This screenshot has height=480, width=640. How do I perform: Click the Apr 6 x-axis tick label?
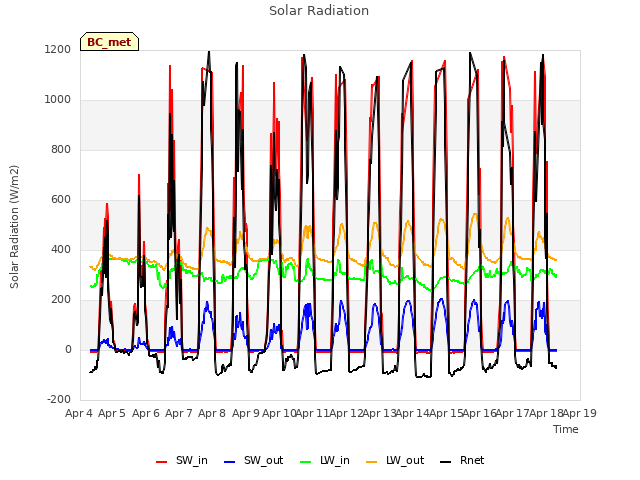pos(146,413)
